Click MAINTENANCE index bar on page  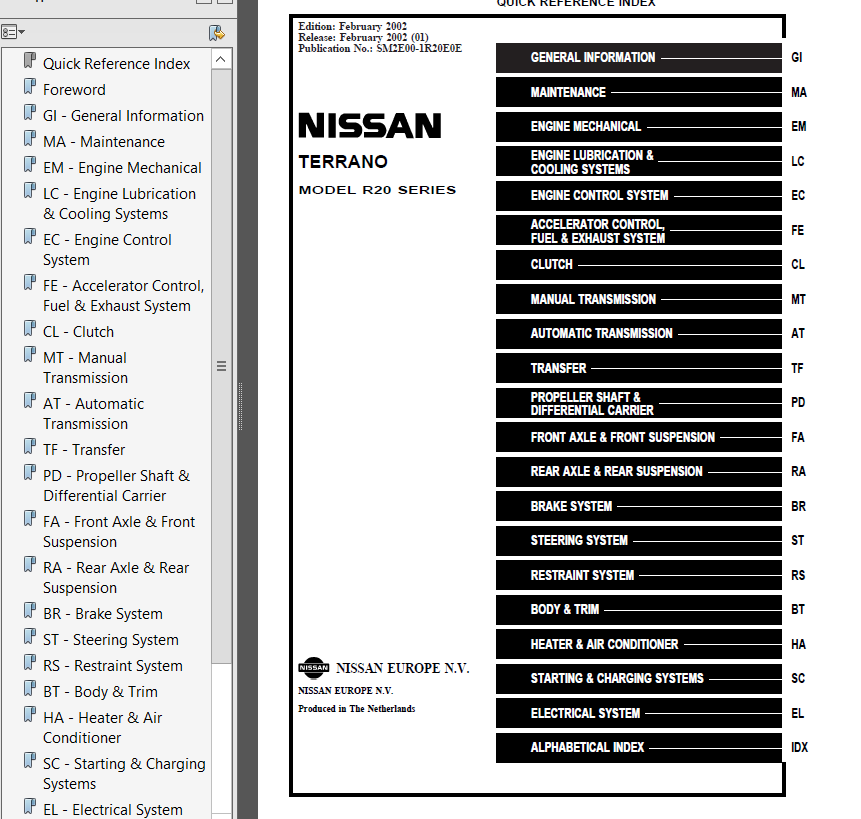point(639,92)
